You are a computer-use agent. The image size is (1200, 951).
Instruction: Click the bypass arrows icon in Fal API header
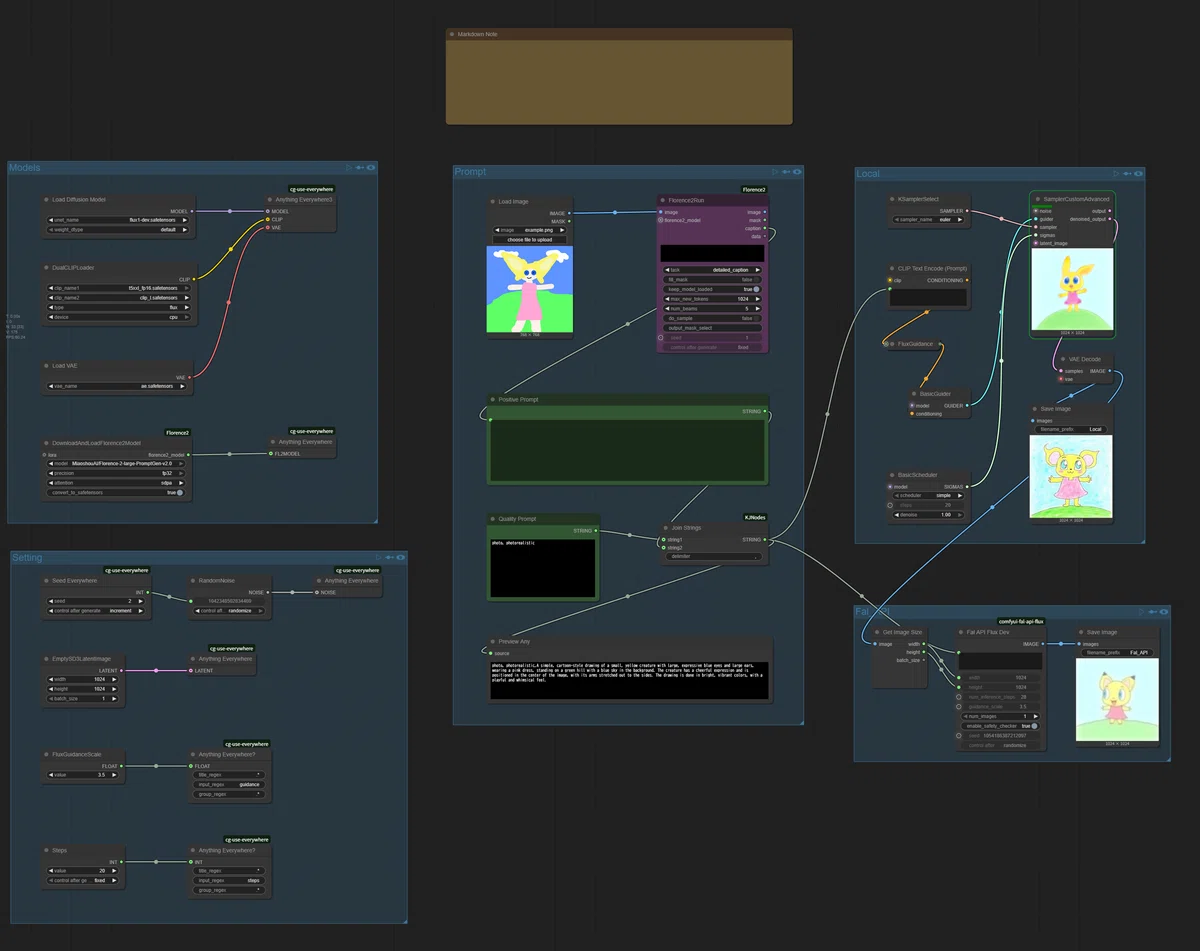[1152, 611]
